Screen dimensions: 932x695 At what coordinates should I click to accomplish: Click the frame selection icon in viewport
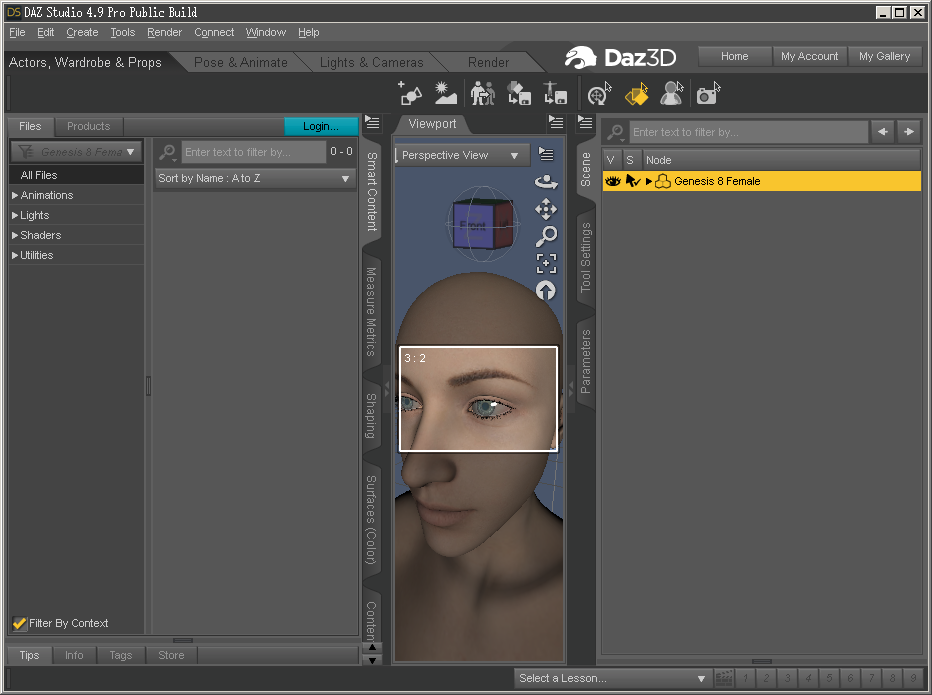(546, 263)
